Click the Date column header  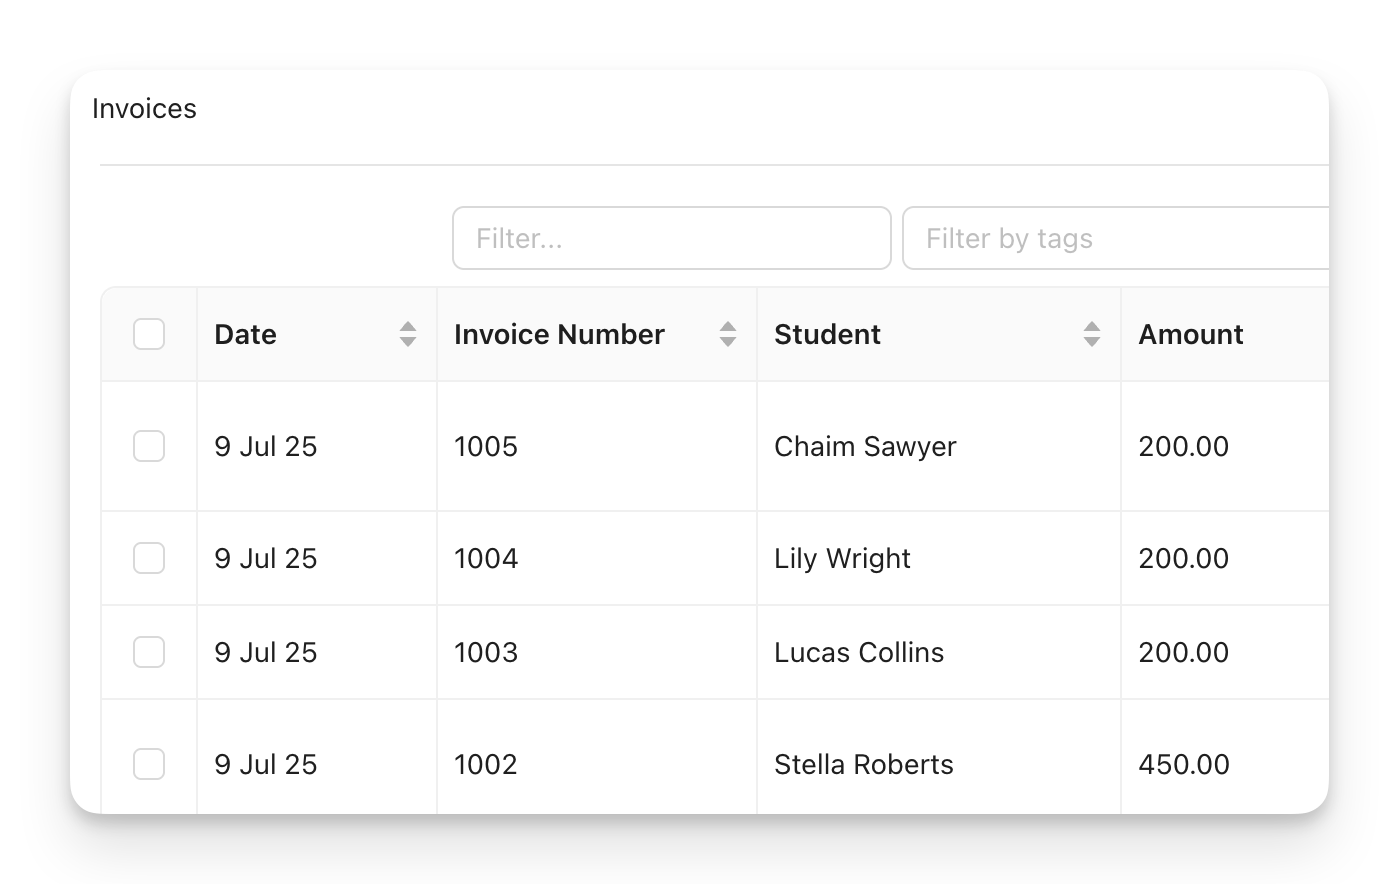245,334
